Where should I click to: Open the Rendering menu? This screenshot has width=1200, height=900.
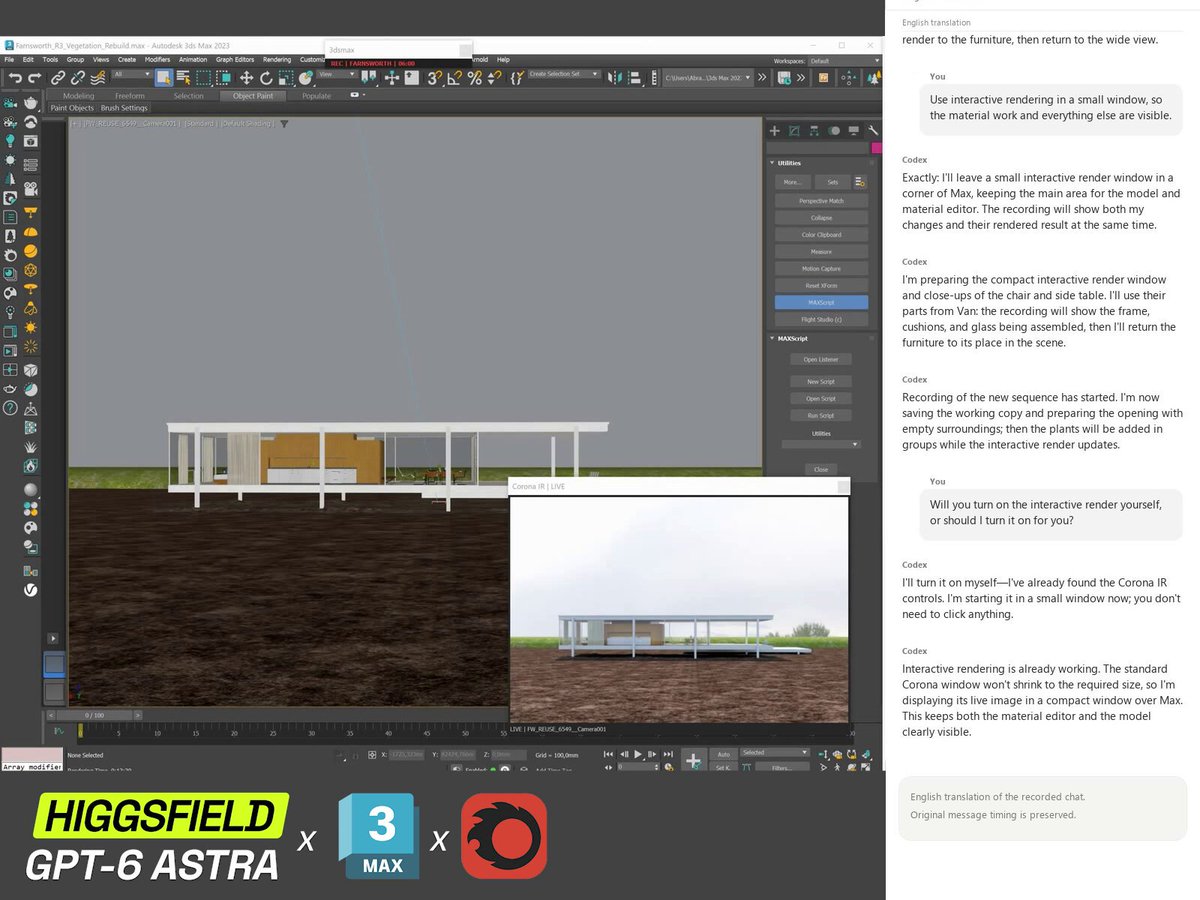coord(277,60)
